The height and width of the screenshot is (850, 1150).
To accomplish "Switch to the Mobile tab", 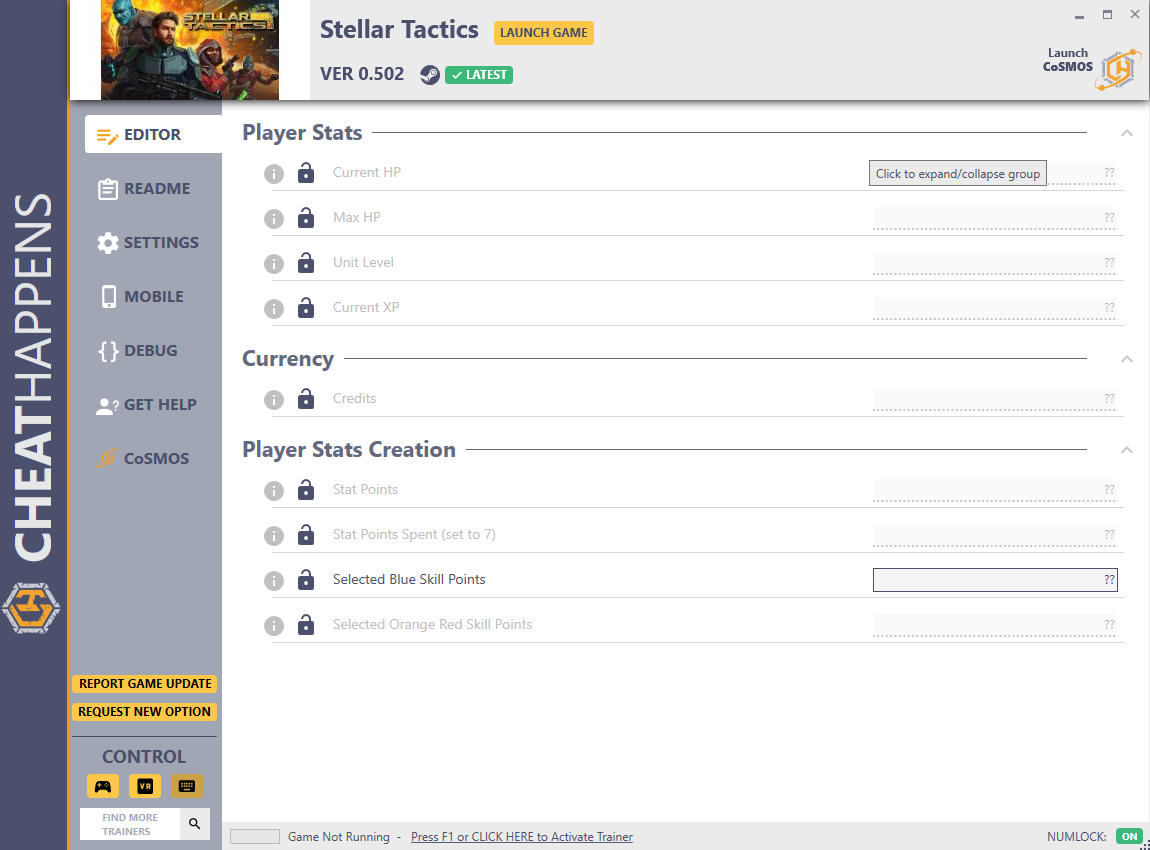I will click(x=142, y=296).
